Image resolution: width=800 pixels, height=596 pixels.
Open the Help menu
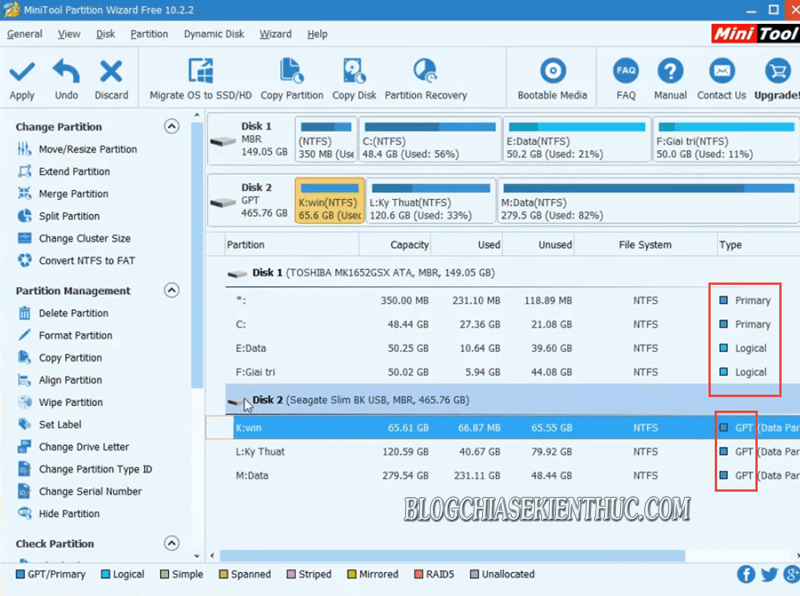point(317,34)
